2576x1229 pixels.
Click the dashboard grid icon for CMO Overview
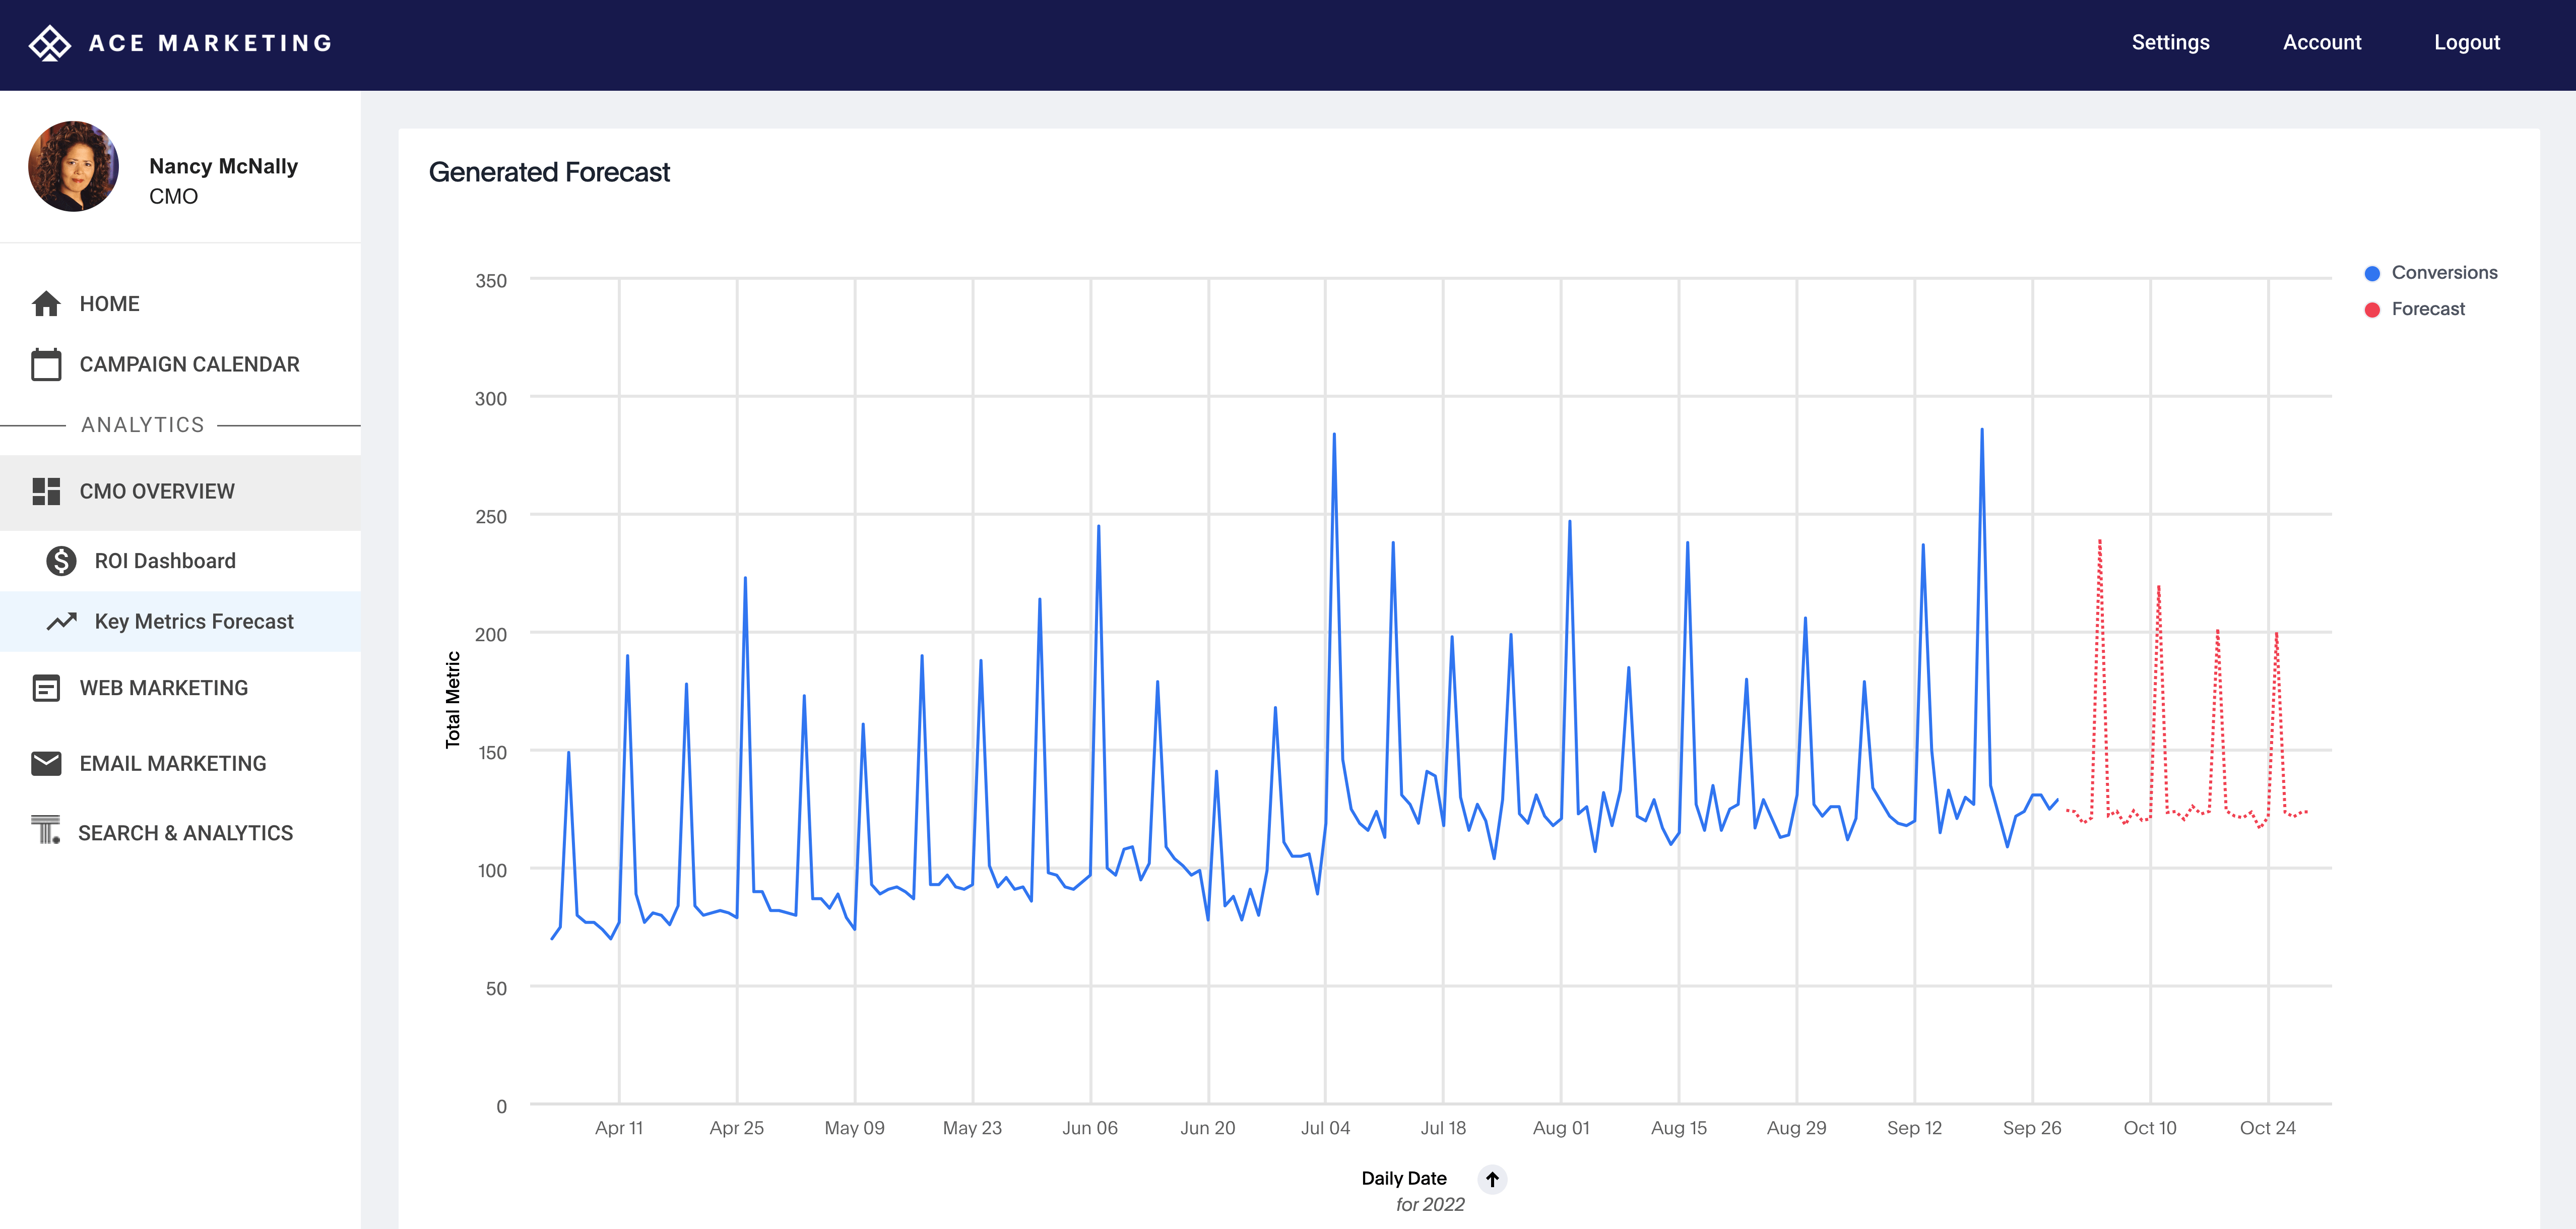(x=46, y=492)
